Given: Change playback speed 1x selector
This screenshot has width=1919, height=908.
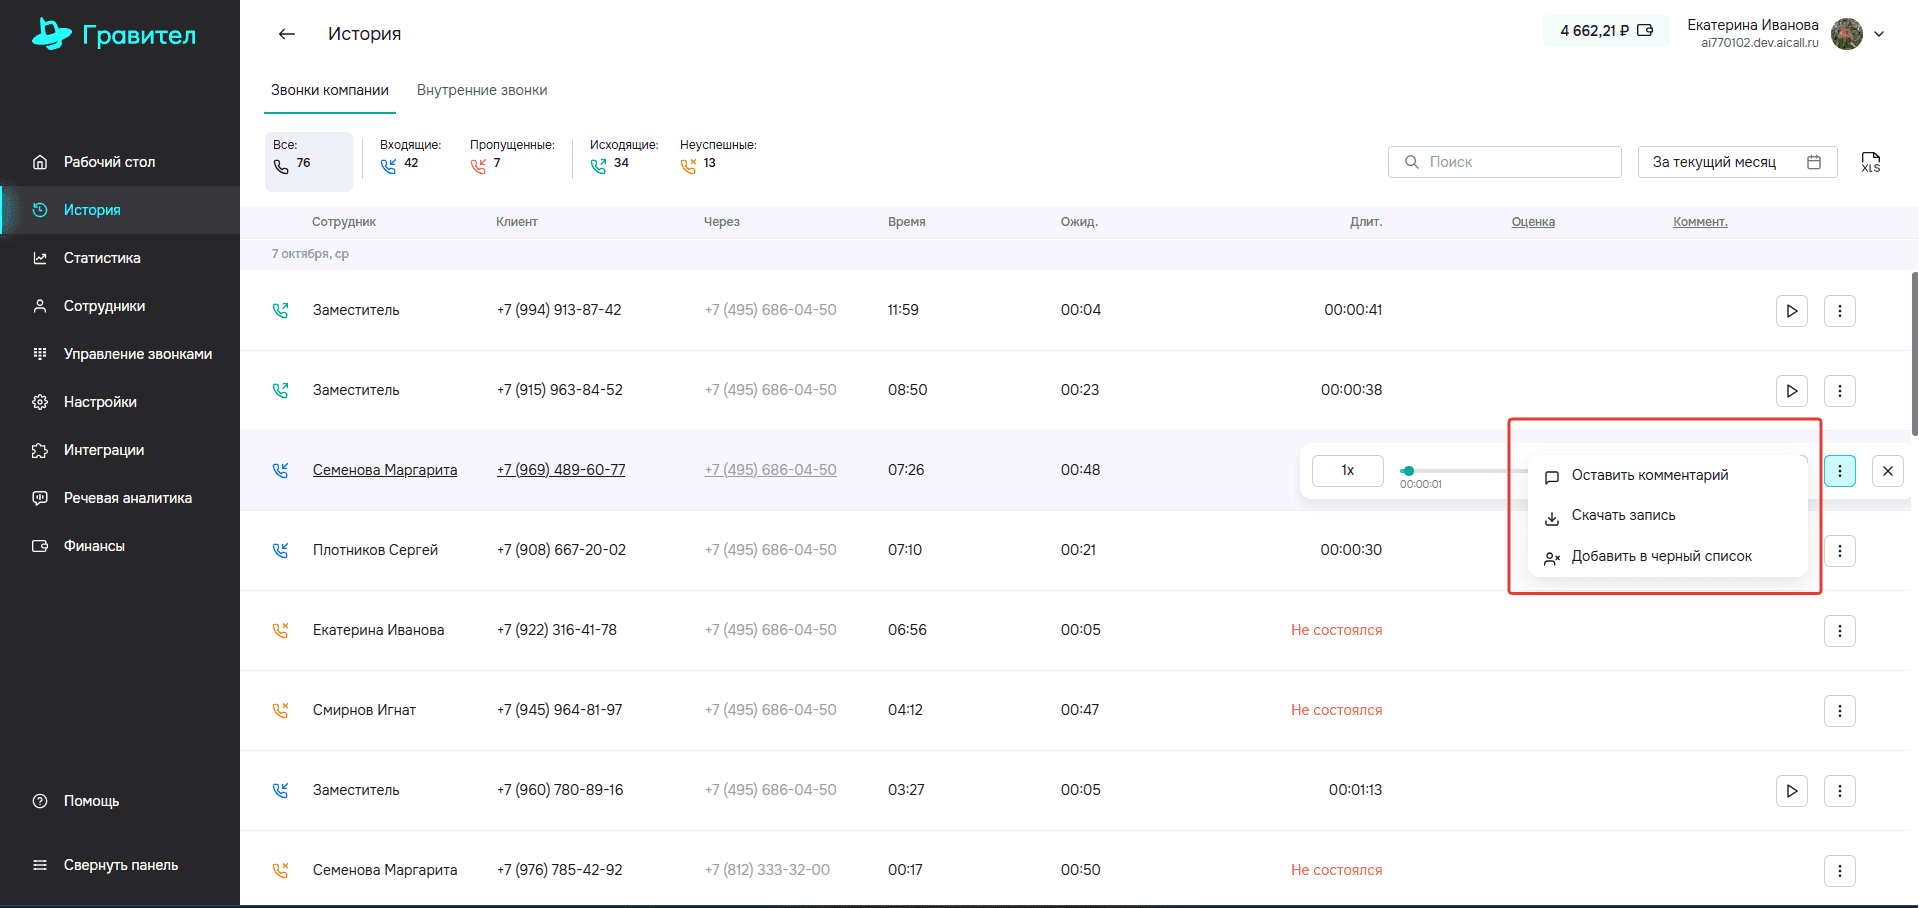Looking at the screenshot, I should (1348, 470).
